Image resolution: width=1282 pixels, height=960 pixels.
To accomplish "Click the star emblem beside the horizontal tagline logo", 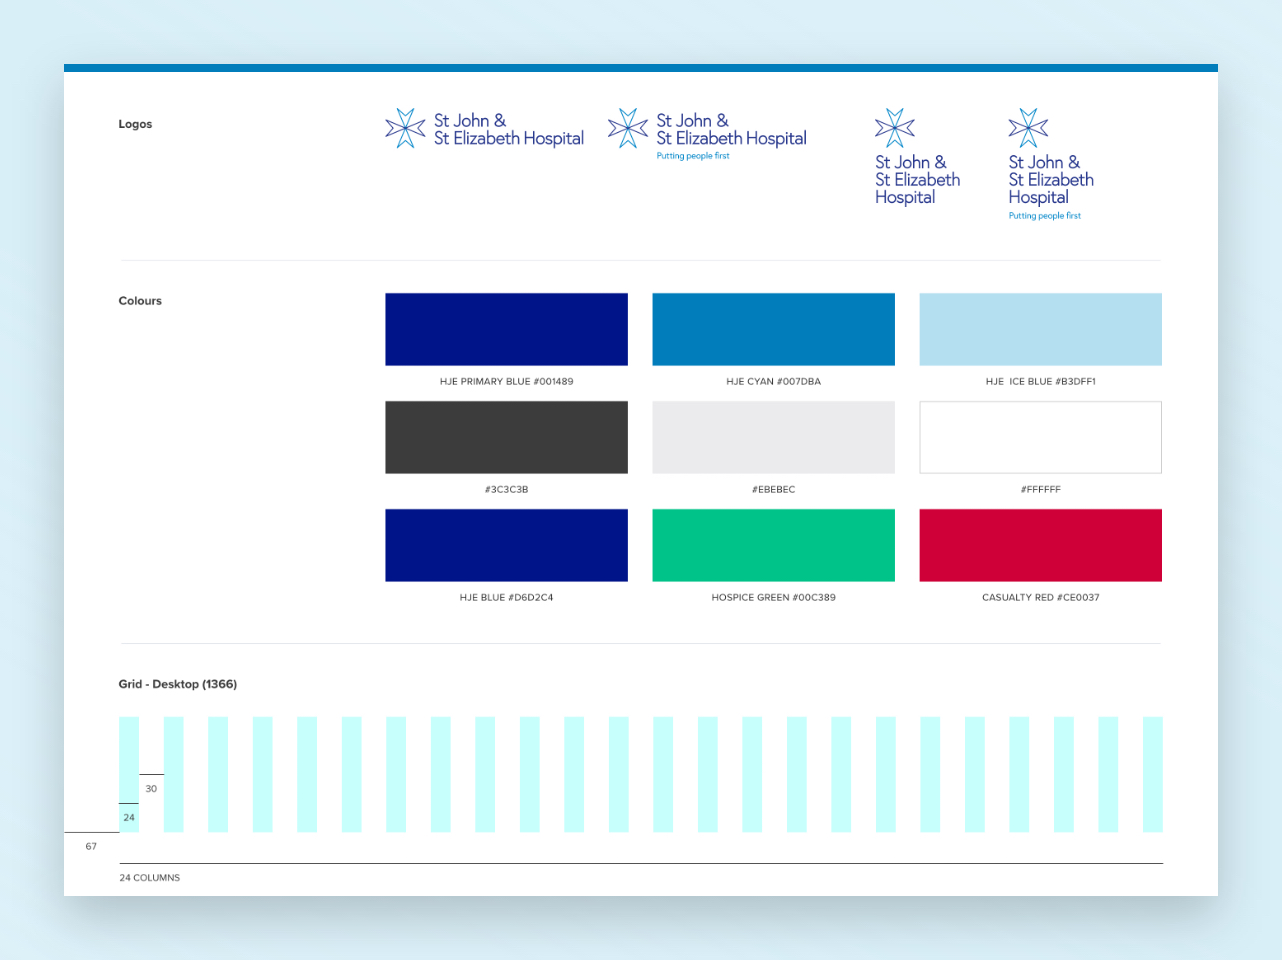I will click(x=628, y=128).
